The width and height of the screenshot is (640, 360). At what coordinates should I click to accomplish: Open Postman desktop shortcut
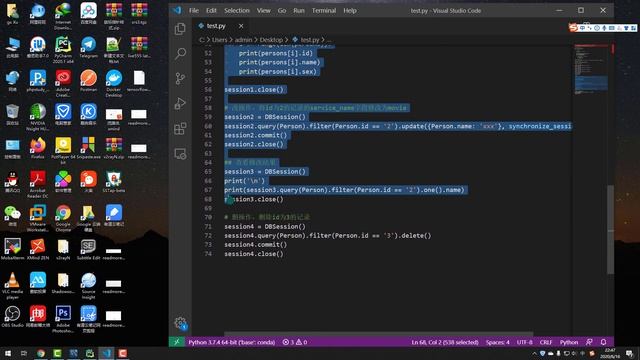pyautogui.click(x=88, y=81)
